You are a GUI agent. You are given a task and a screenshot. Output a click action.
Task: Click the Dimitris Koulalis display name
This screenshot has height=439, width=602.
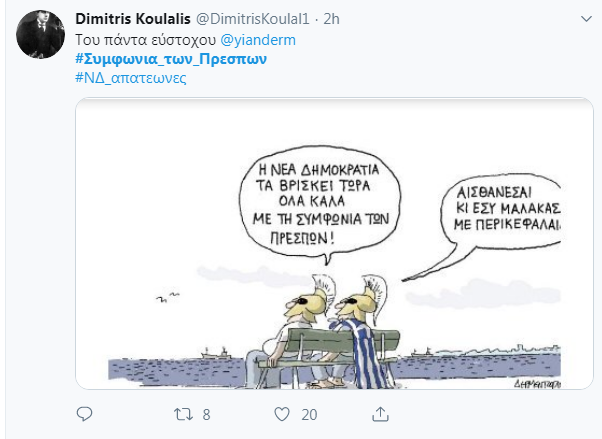pos(133,19)
